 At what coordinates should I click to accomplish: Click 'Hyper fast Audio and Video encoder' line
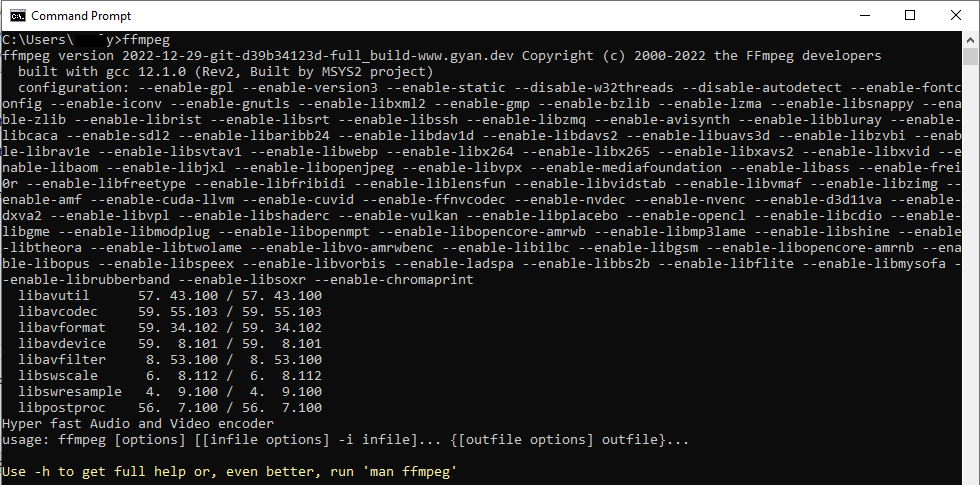tap(138, 424)
